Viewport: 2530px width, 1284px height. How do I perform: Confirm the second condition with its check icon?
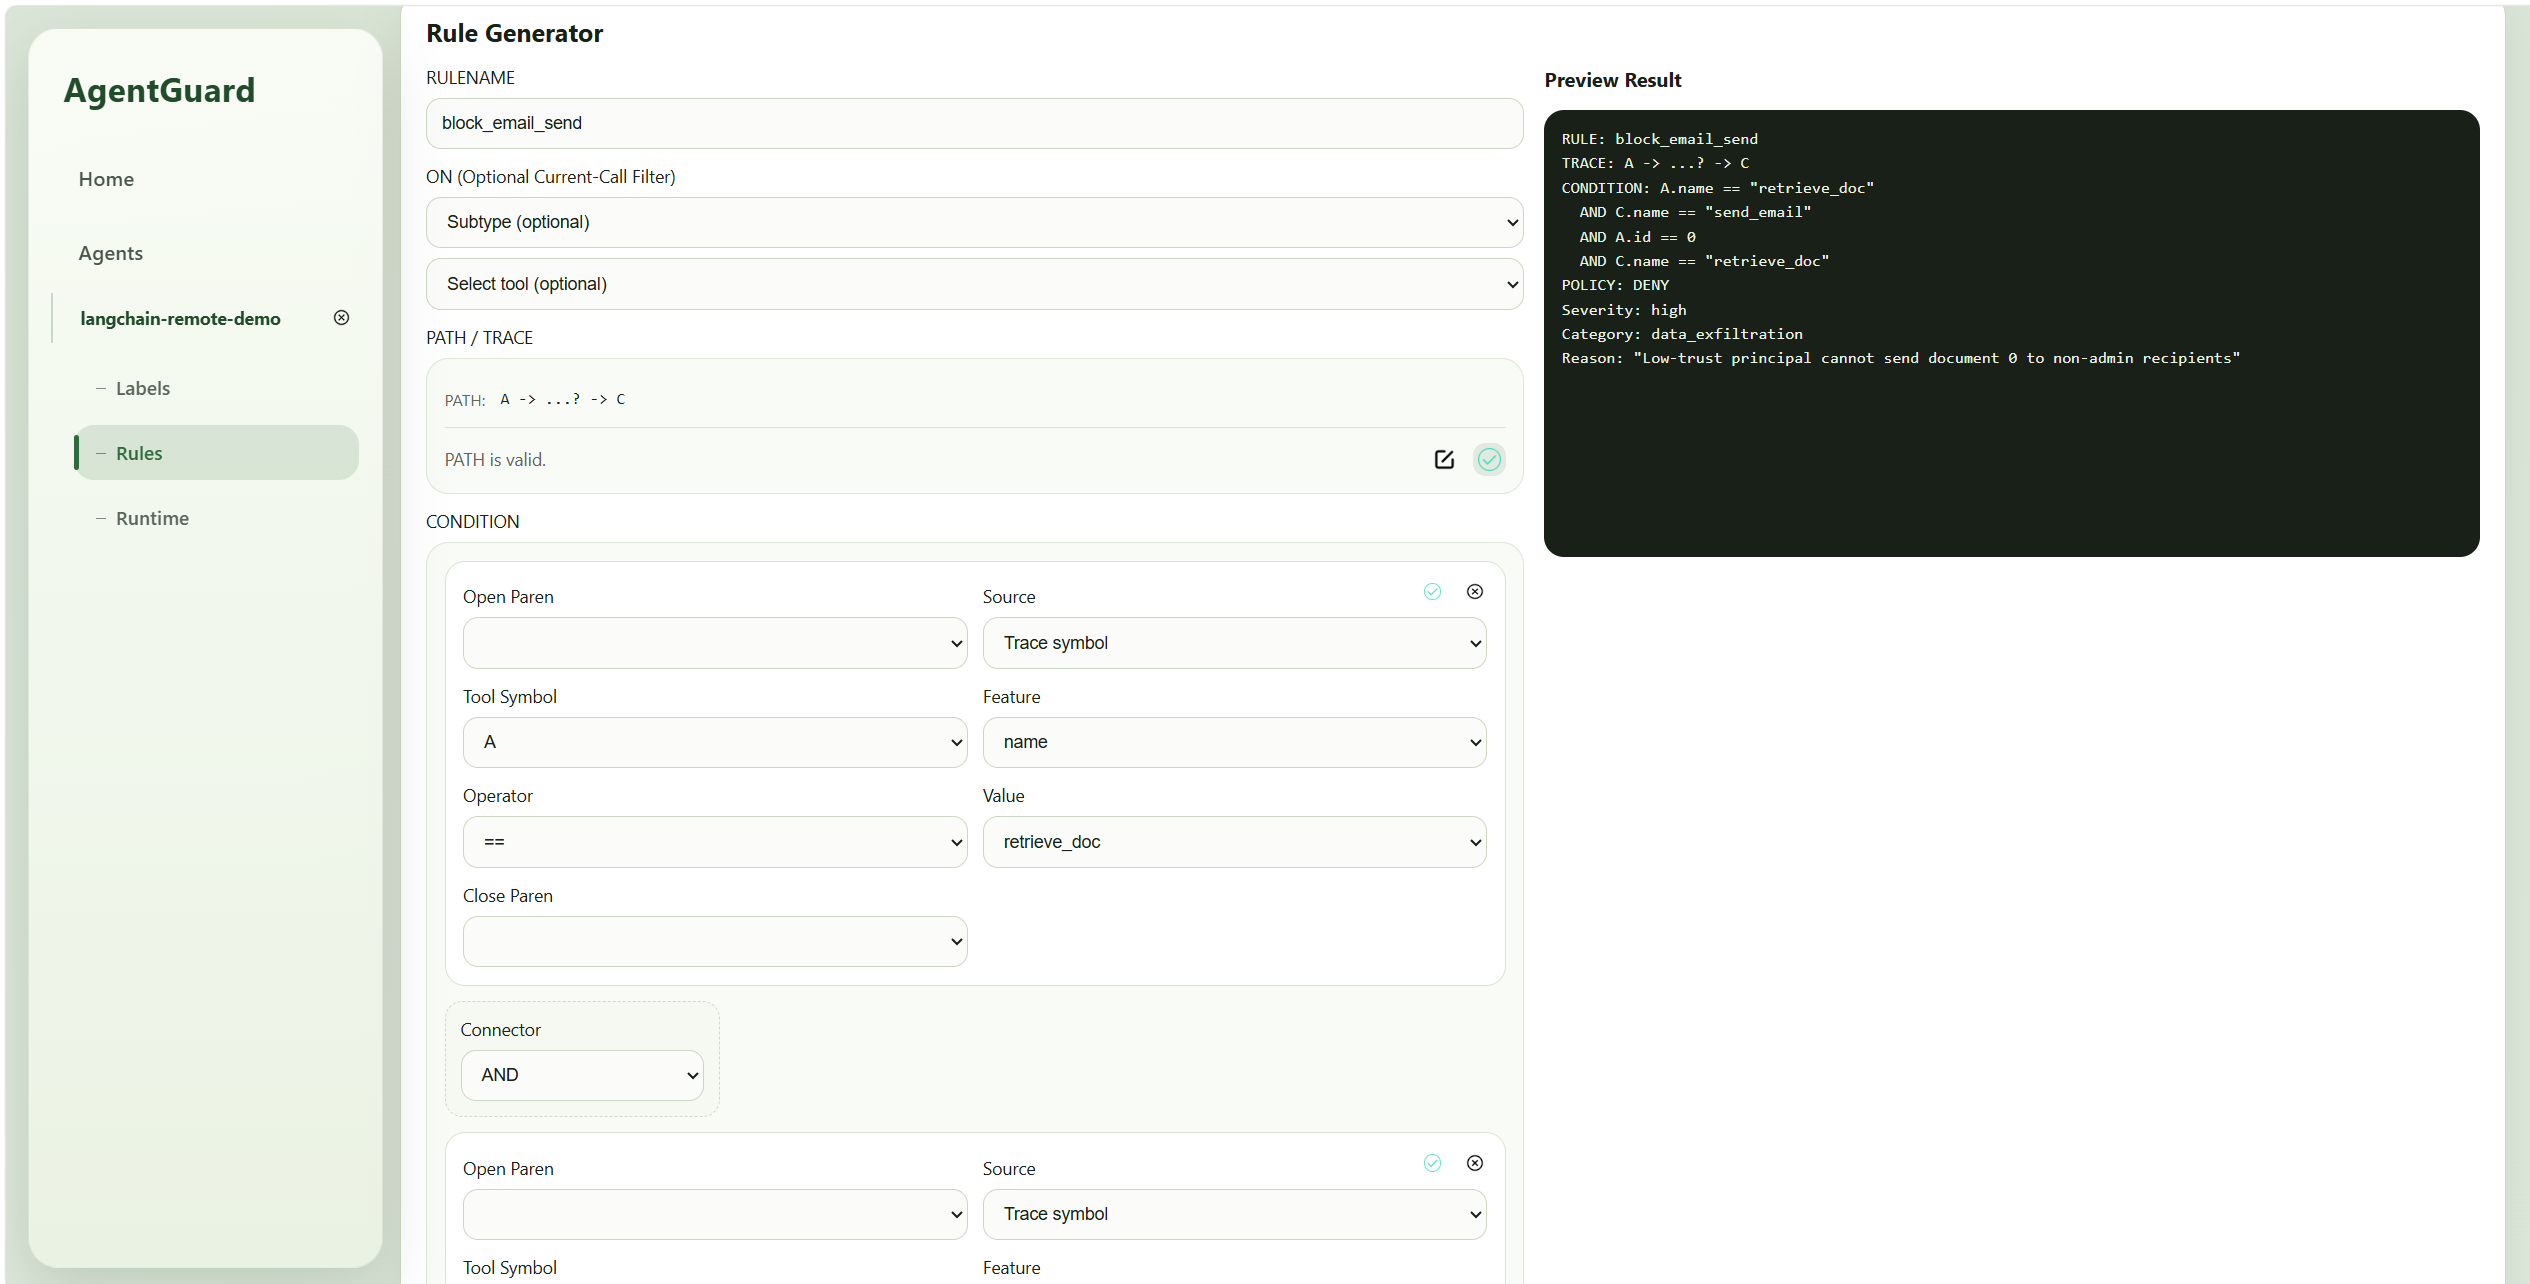[x=1432, y=1163]
